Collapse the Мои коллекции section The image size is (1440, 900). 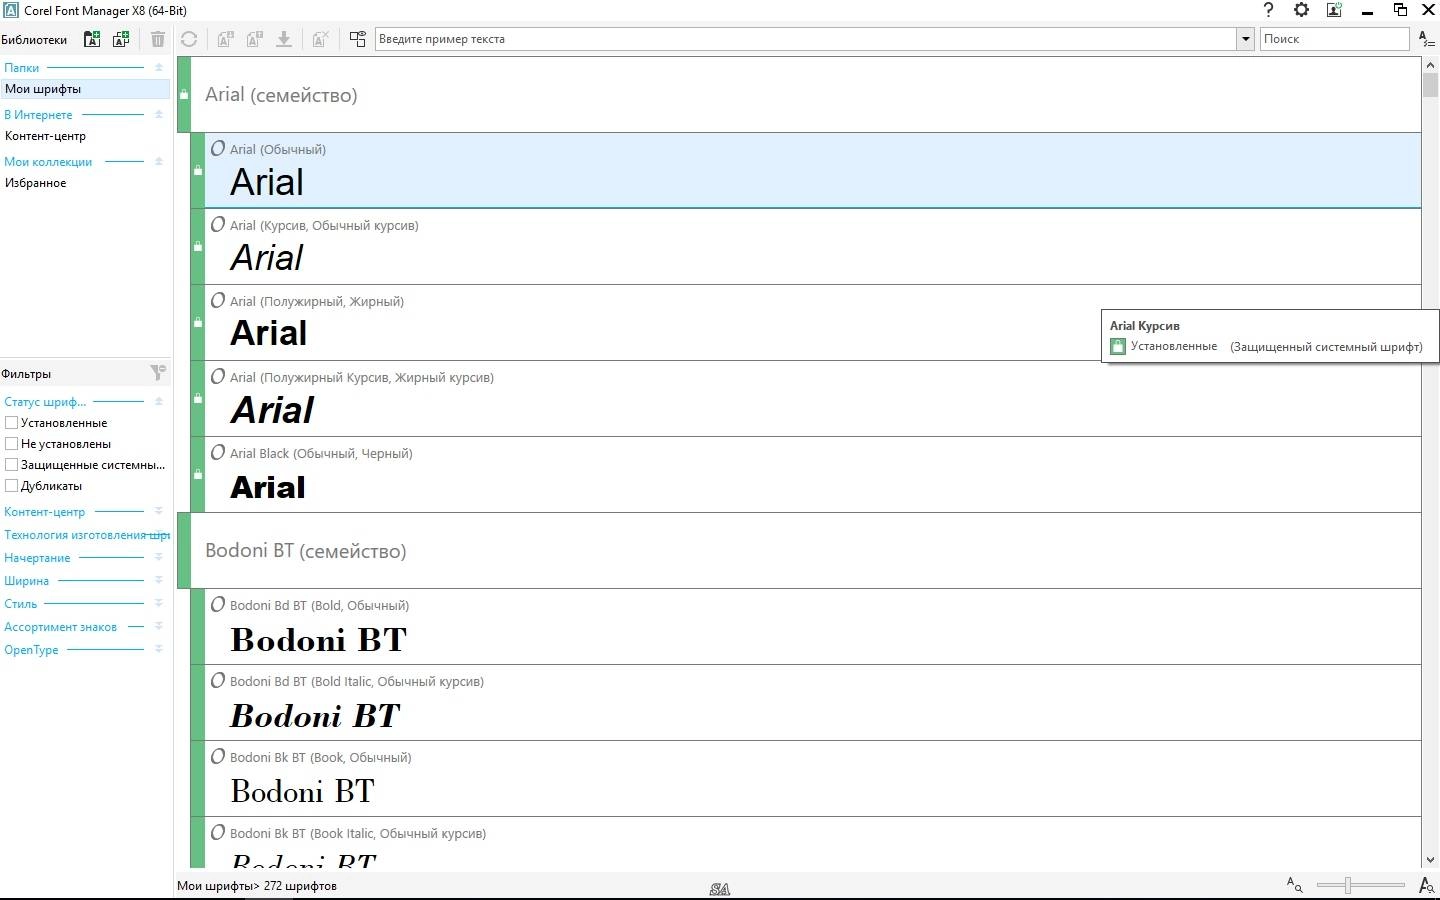[x=158, y=161]
